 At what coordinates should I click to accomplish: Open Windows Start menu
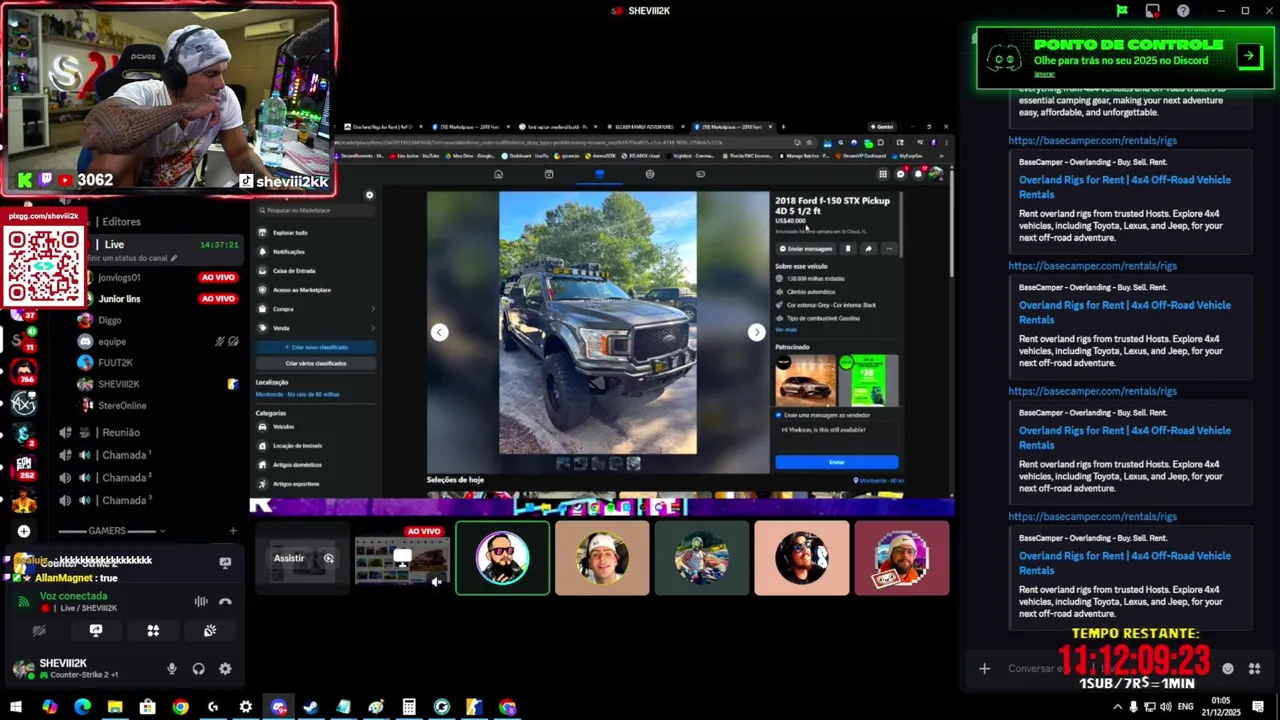click(x=16, y=707)
